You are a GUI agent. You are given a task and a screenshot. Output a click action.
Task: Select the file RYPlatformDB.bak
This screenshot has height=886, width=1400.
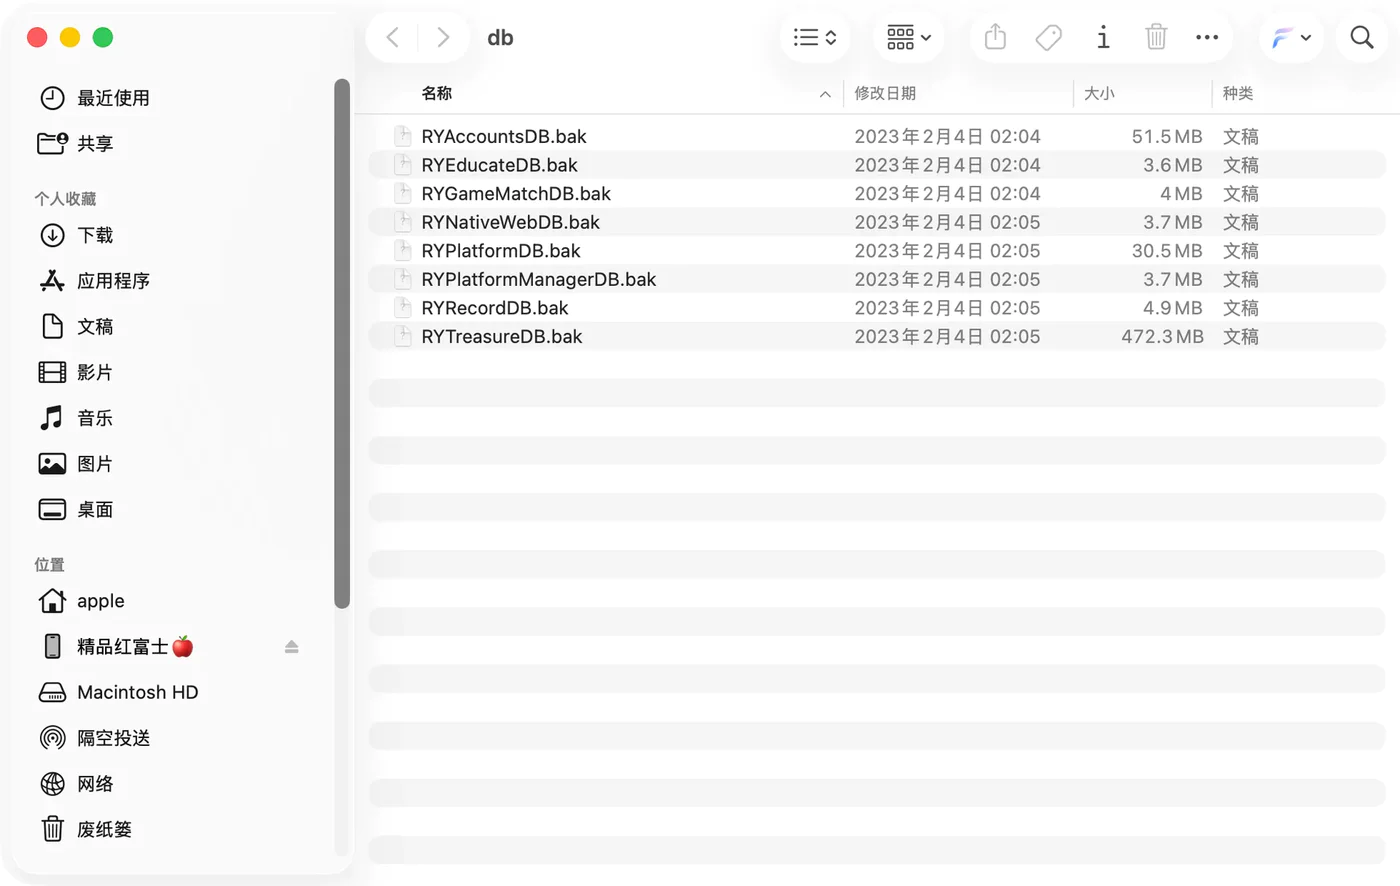[x=877, y=251]
